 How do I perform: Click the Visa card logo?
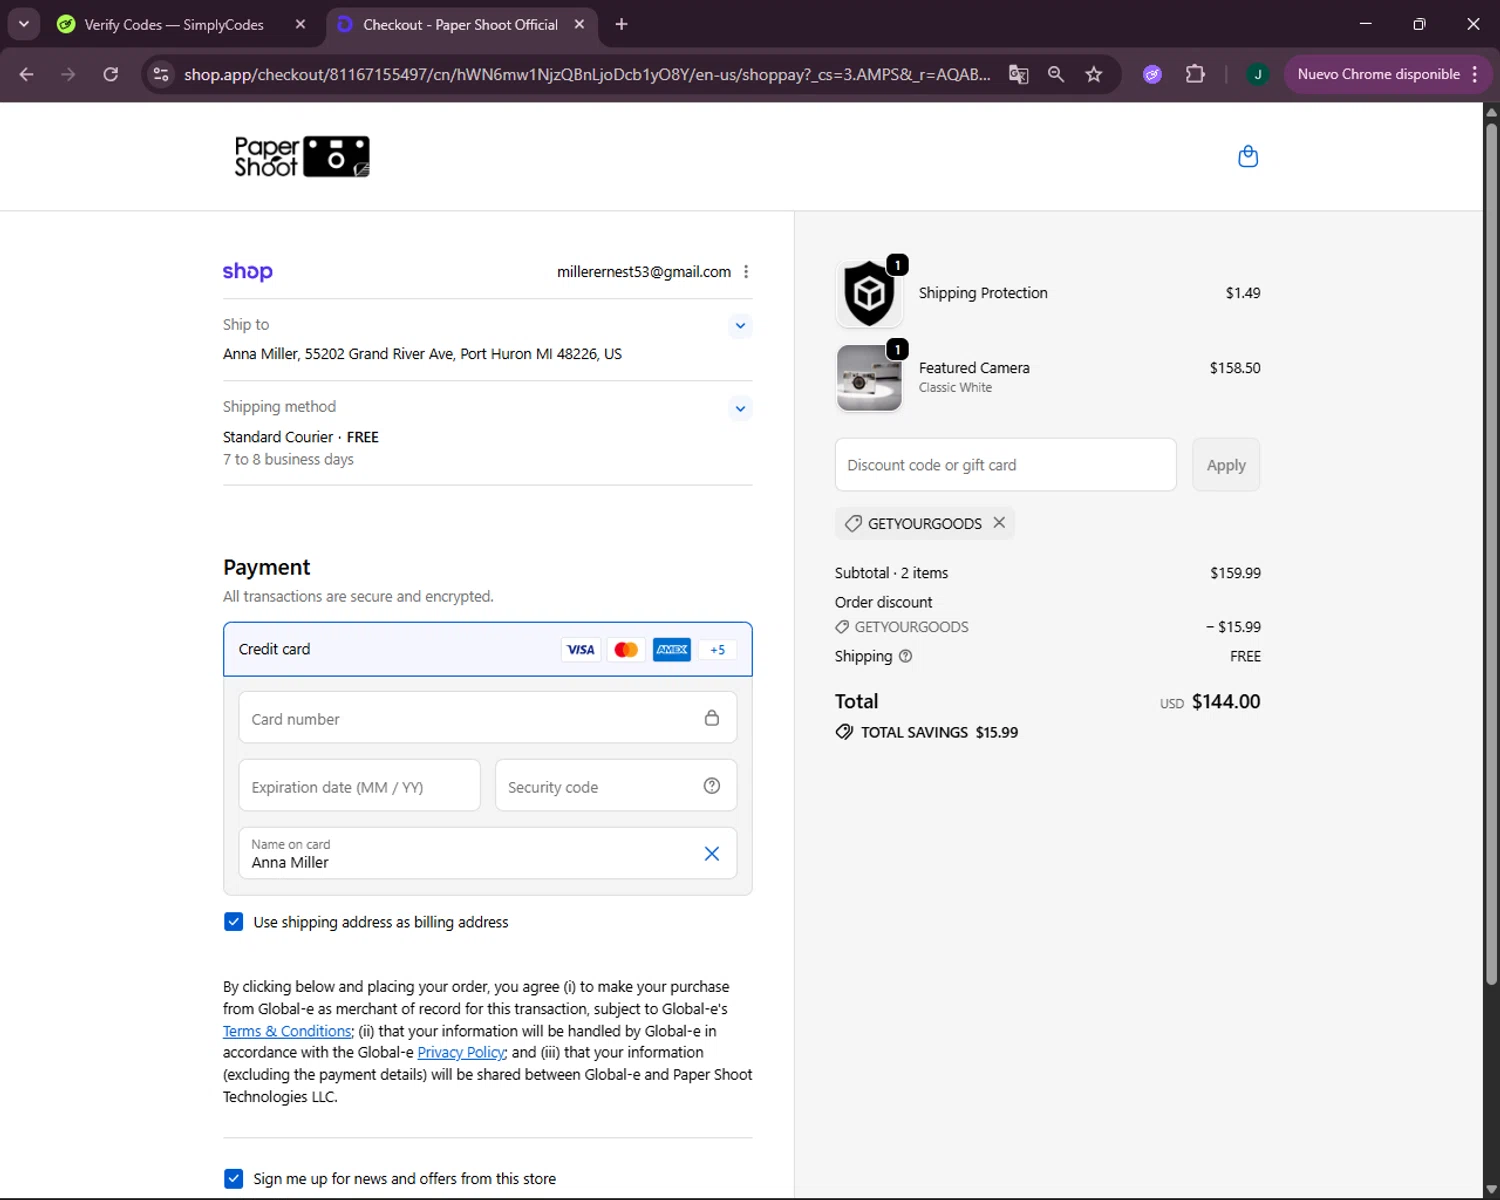click(x=581, y=649)
